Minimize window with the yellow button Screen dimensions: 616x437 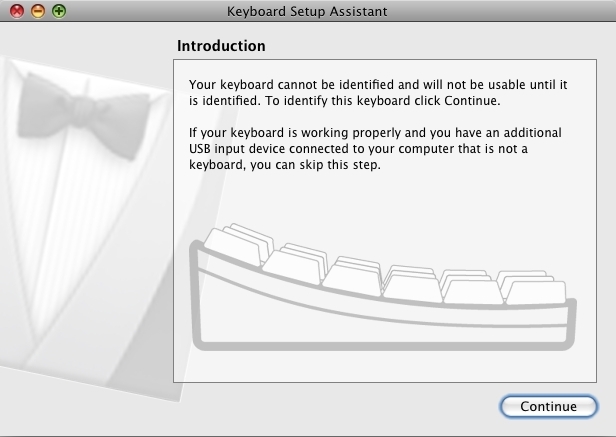point(38,12)
